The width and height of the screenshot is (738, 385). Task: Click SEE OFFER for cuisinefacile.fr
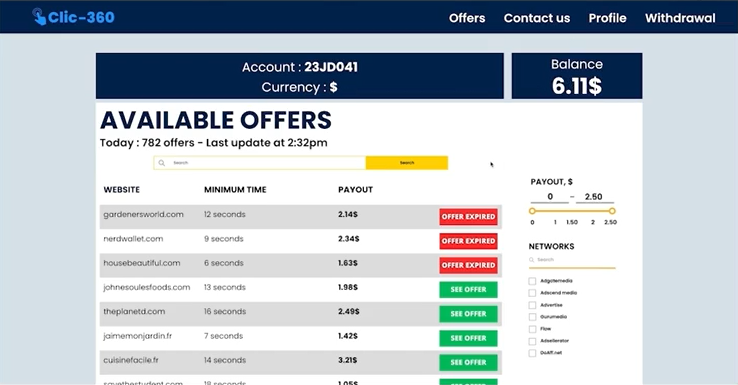tap(468, 362)
